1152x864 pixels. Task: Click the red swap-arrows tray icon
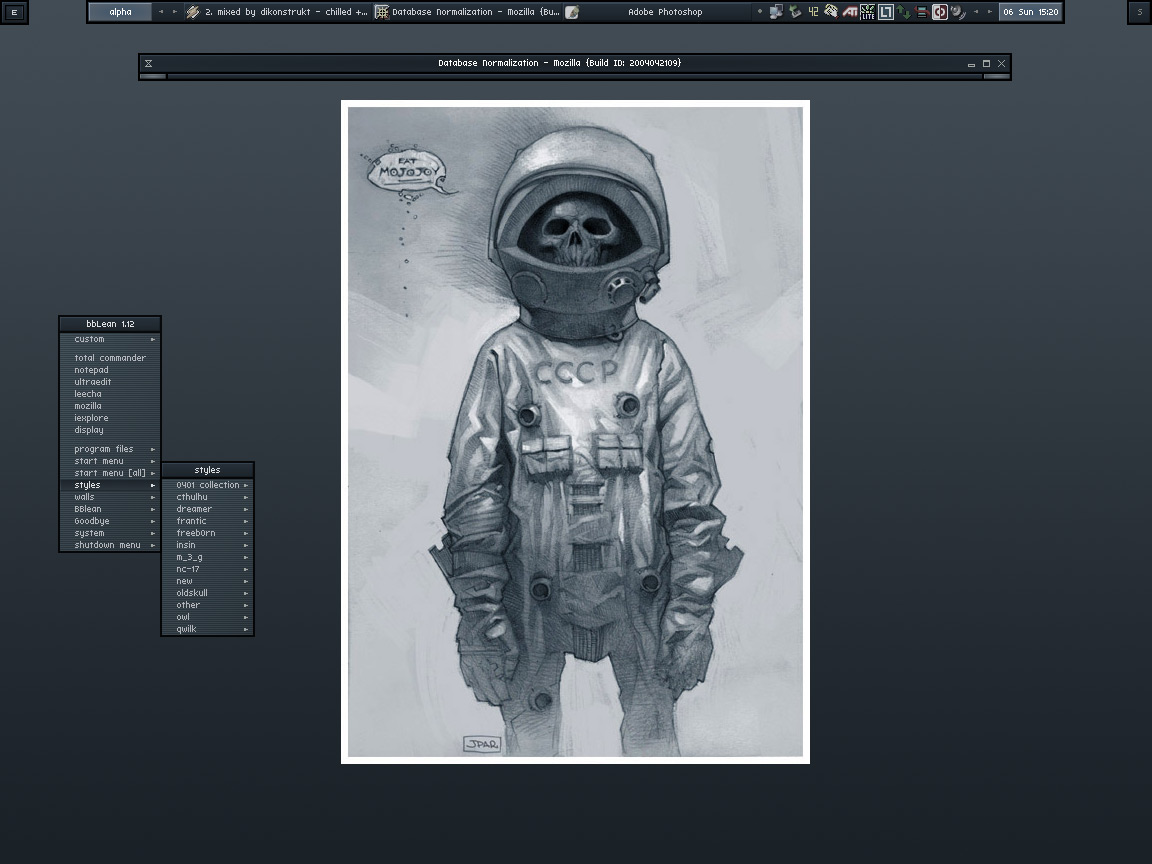(921, 12)
